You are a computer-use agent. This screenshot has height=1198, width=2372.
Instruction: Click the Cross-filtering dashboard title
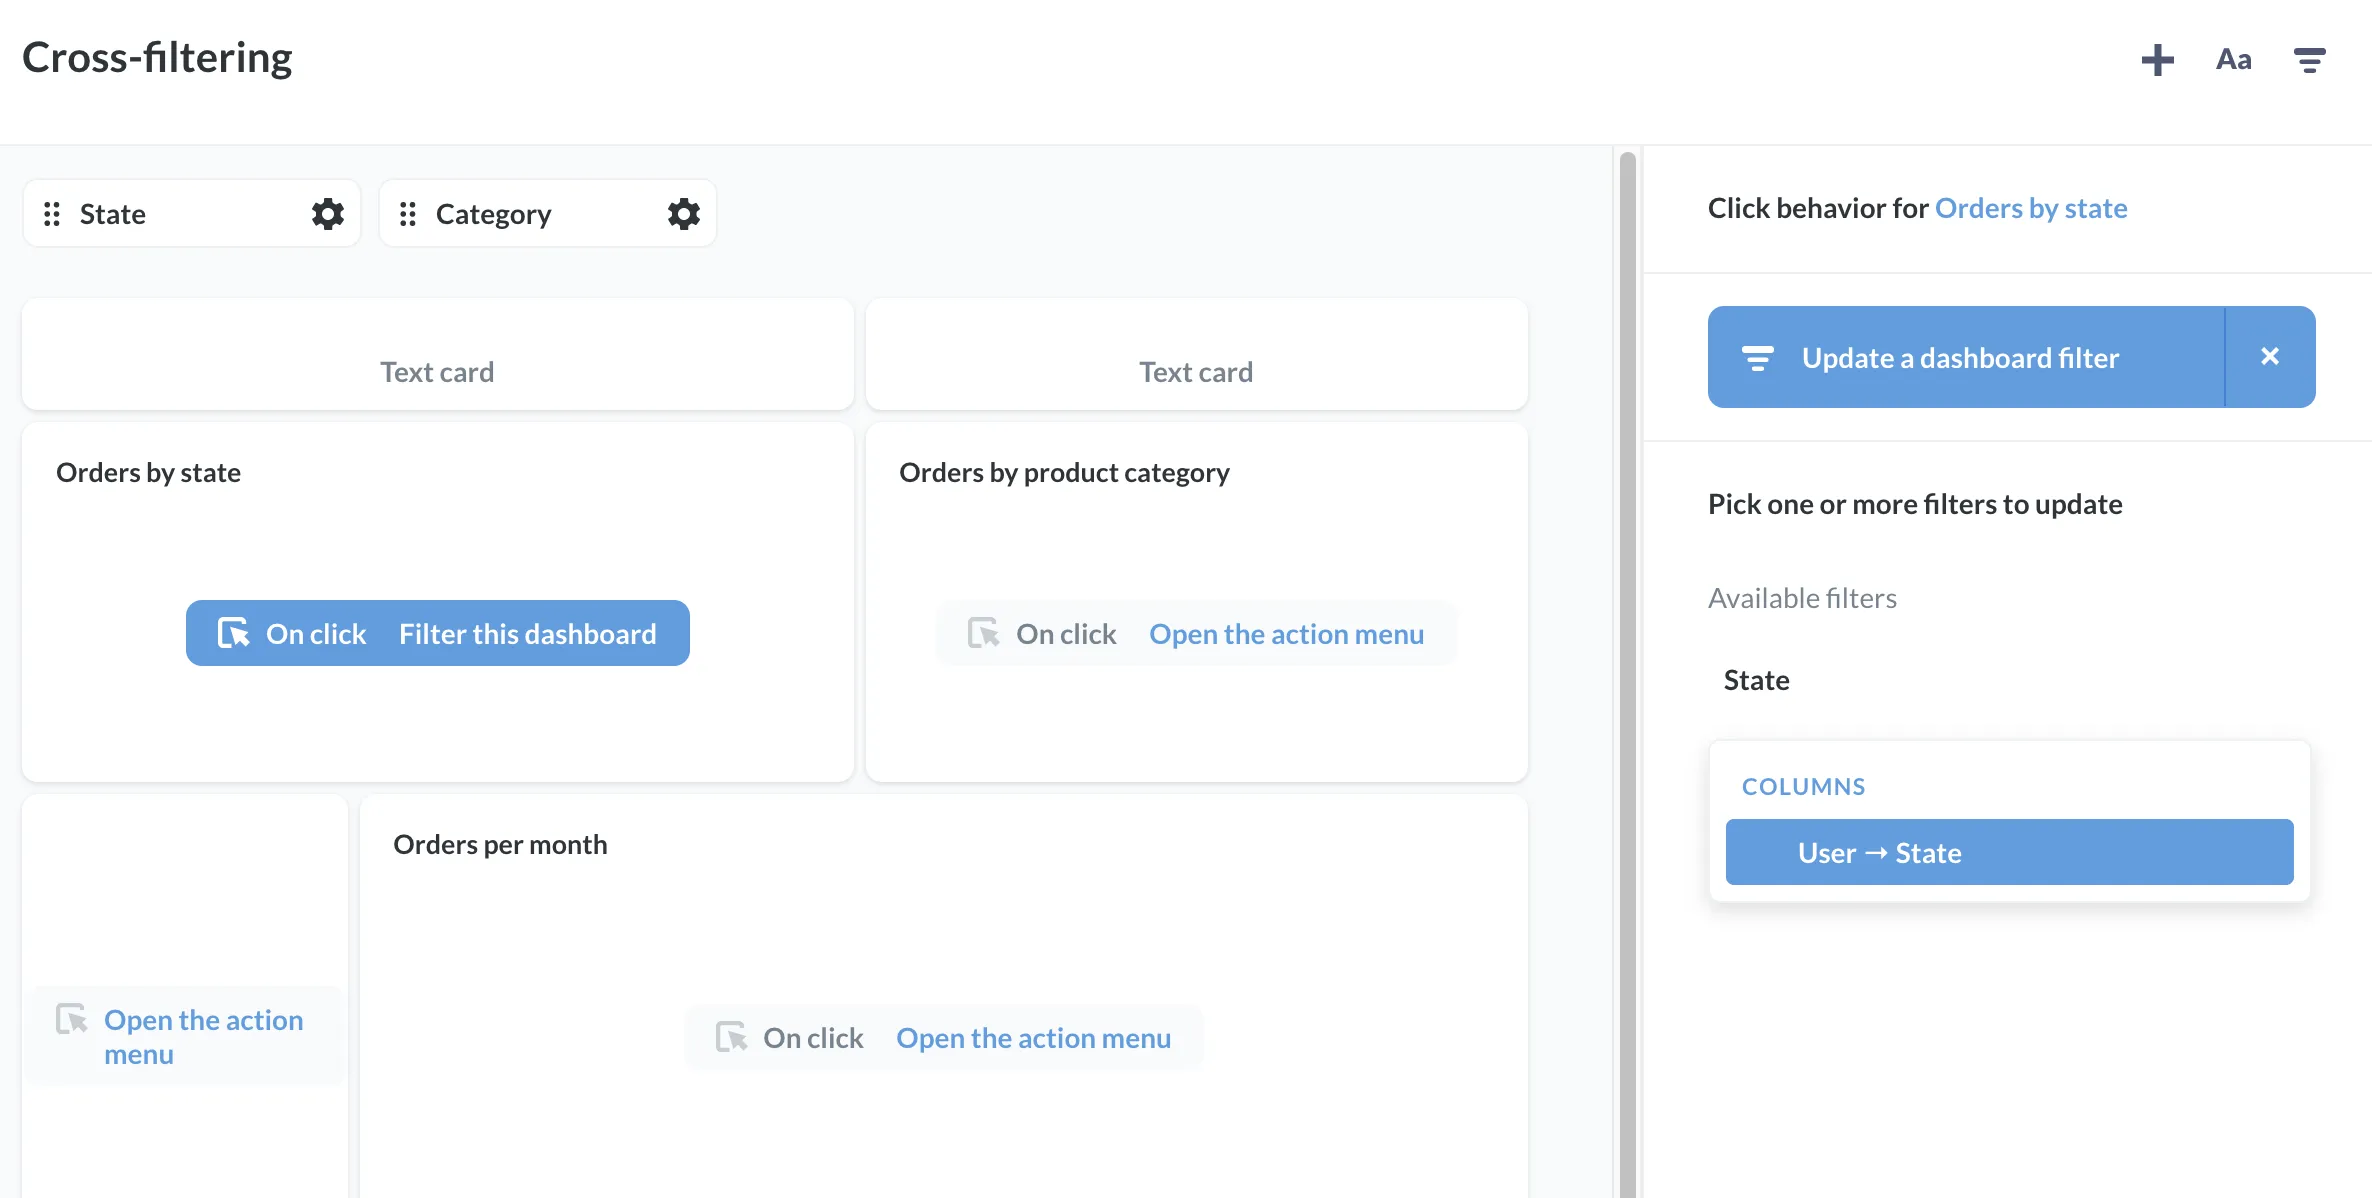(157, 58)
